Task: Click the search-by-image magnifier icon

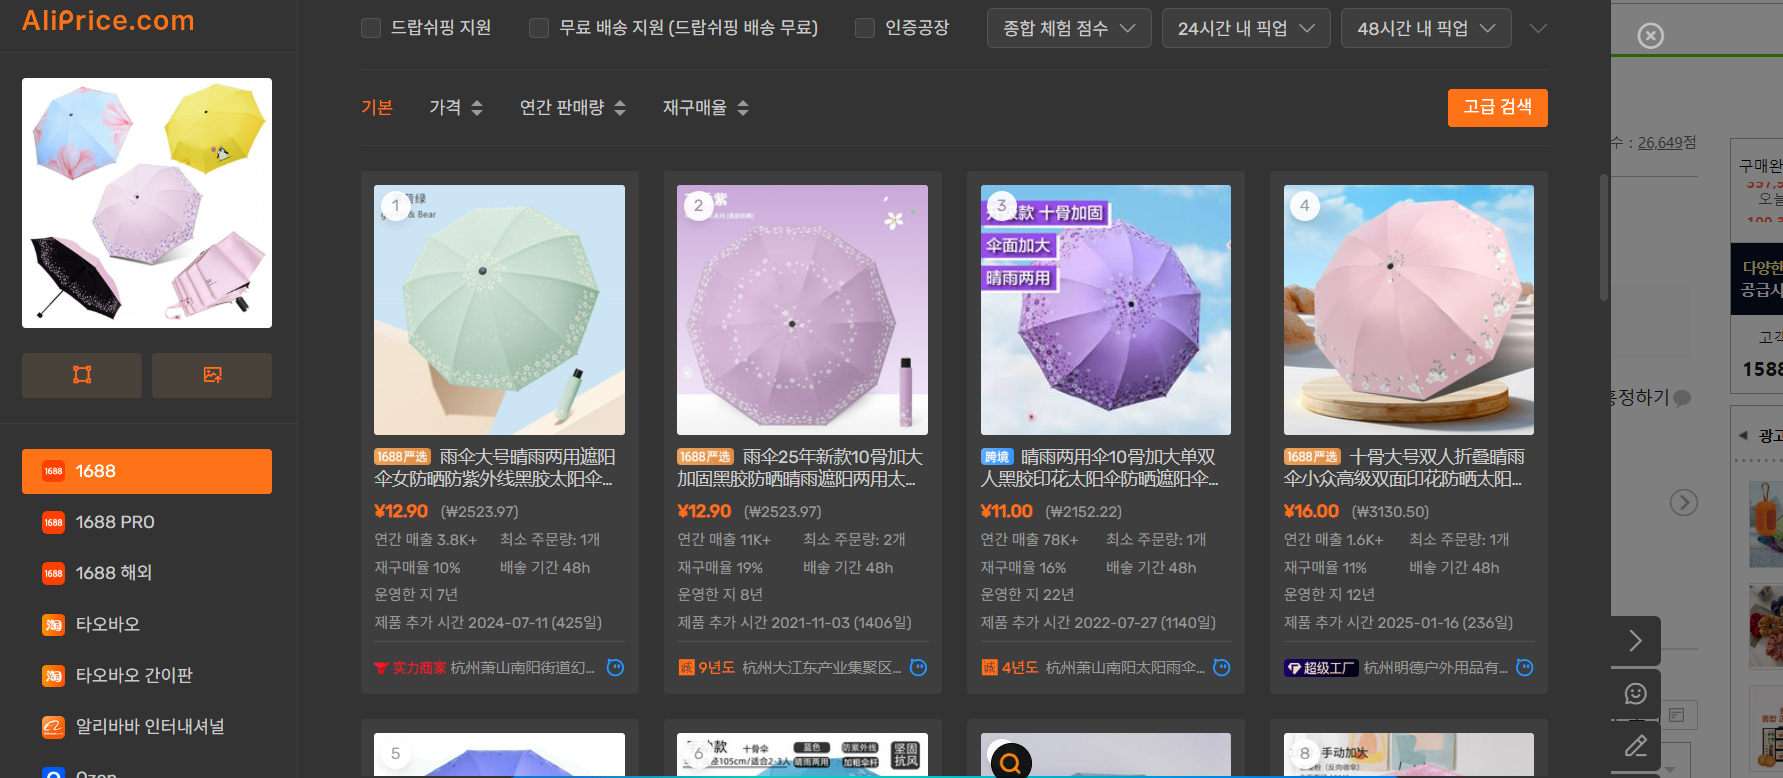Action: 1011,762
